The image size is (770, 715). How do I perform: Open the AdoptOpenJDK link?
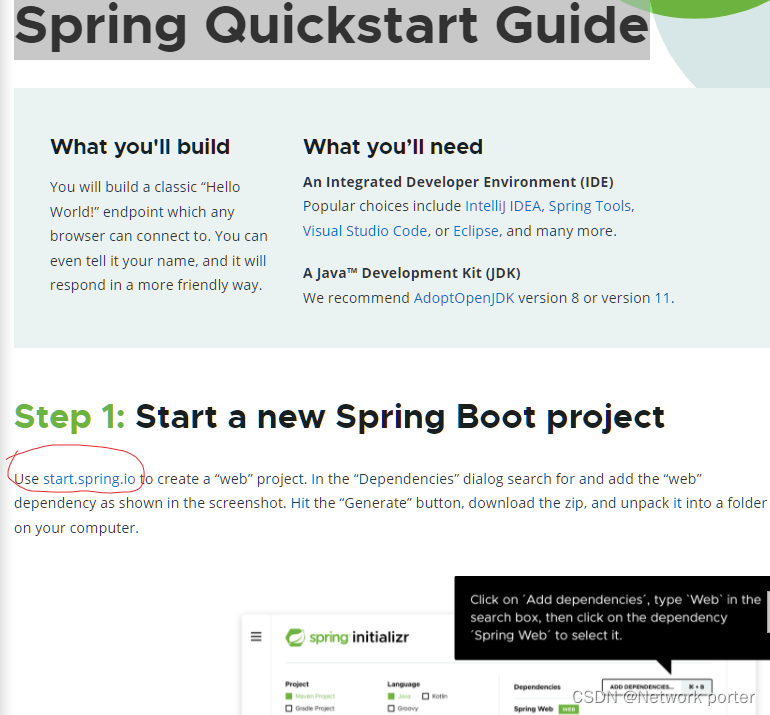(464, 298)
